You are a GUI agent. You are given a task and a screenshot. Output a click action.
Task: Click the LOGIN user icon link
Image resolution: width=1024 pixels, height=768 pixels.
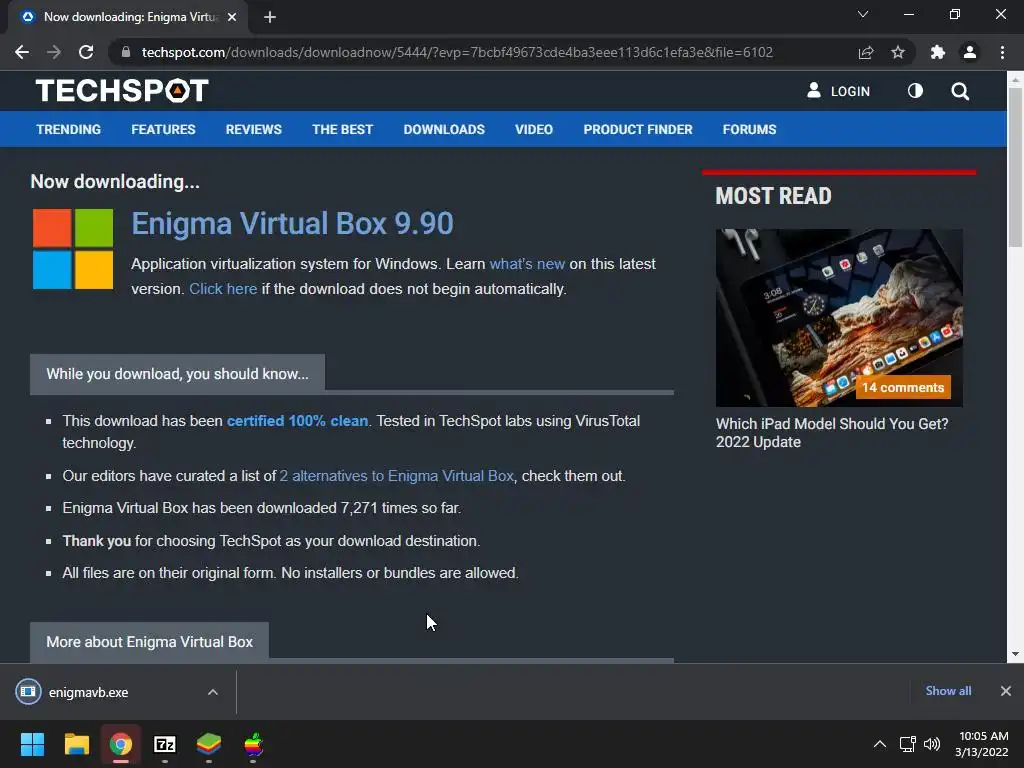click(839, 91)
